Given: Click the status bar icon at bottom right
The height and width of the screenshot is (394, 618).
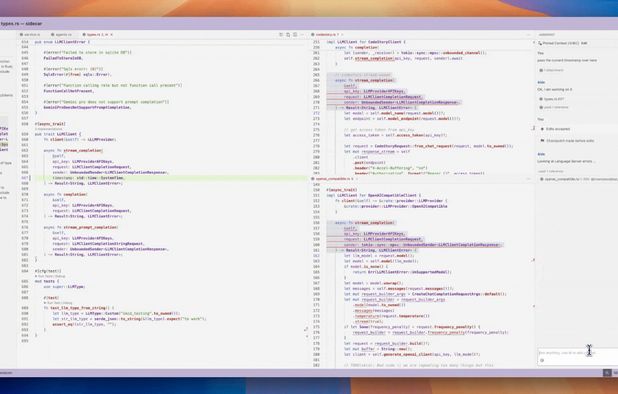Looking at the screenshot, I should pyautogui.click(x=607, y=372).
